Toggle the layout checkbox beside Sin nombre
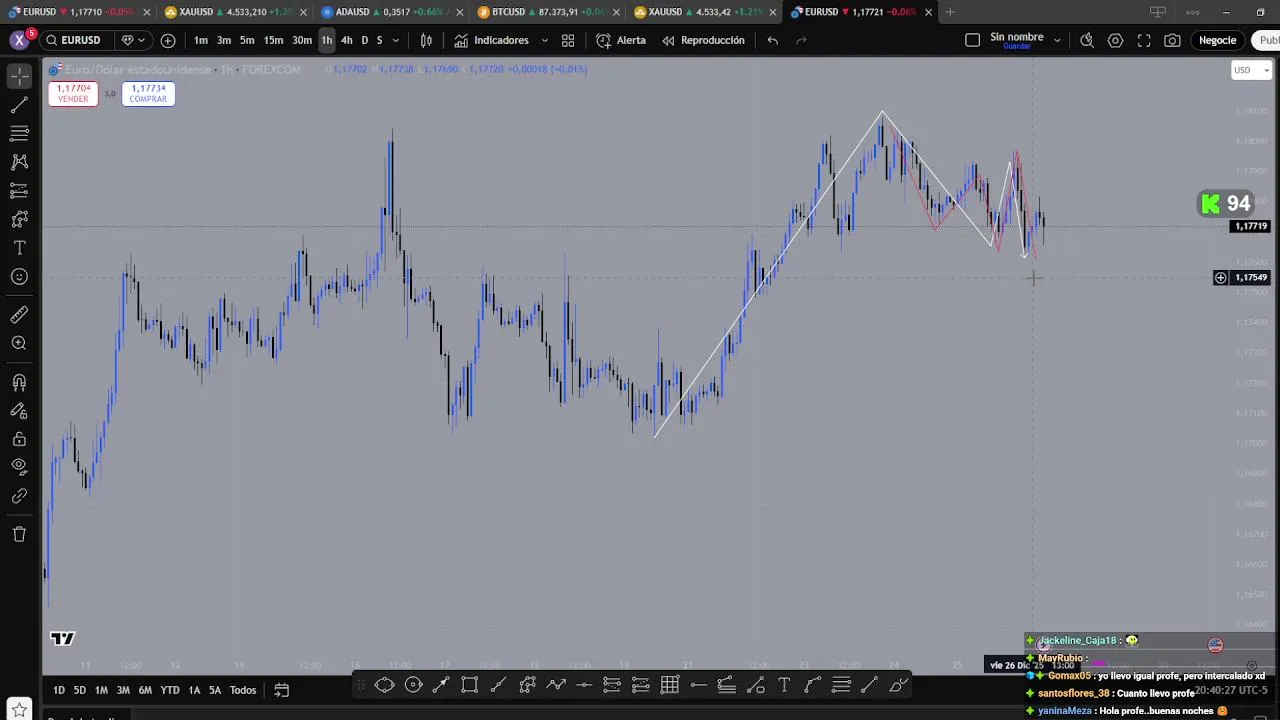The height and width of the screenshot is (720, 1280). 972,40
